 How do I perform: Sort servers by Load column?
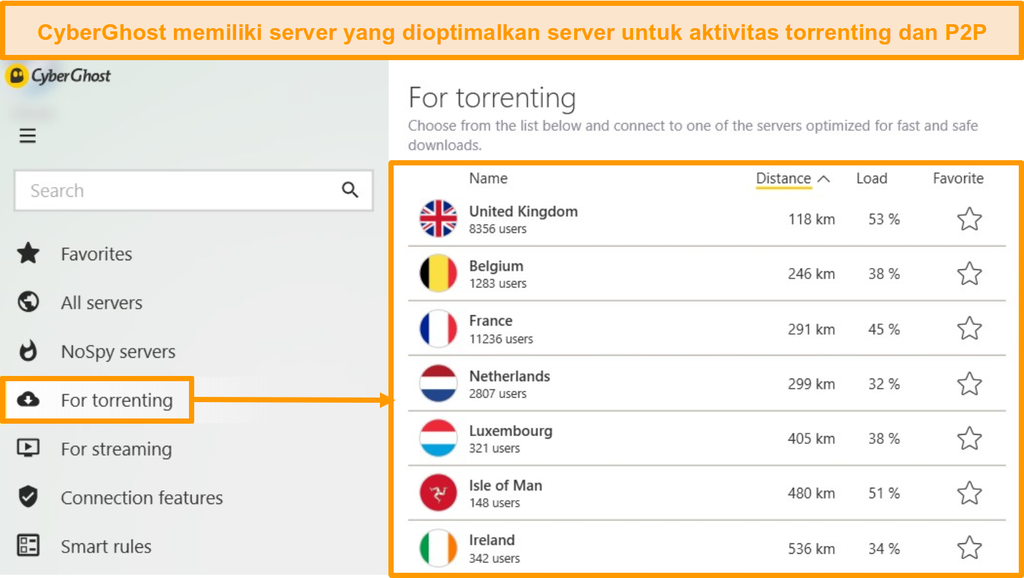pos(872,178)
